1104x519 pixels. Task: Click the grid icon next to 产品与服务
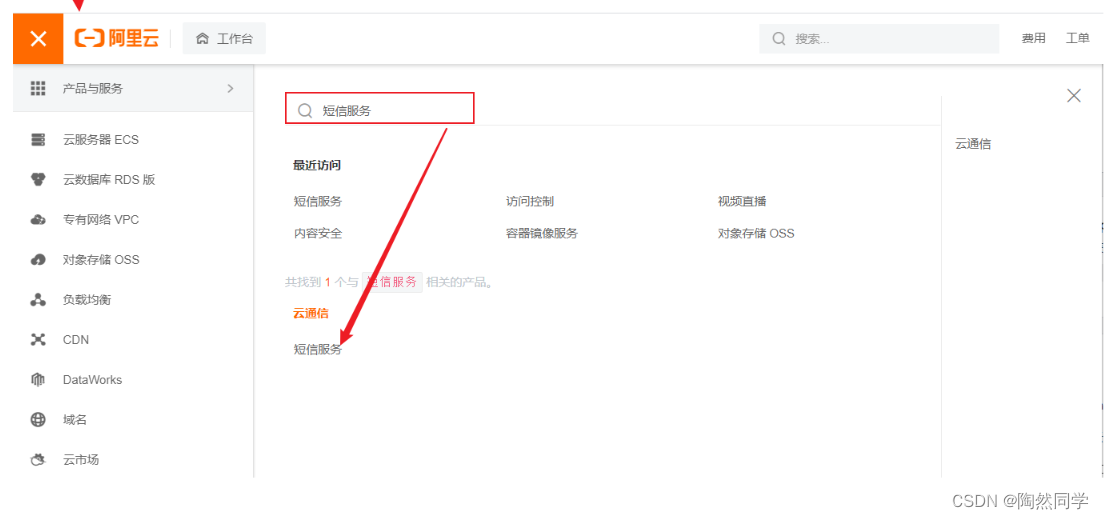coord(38,88)
